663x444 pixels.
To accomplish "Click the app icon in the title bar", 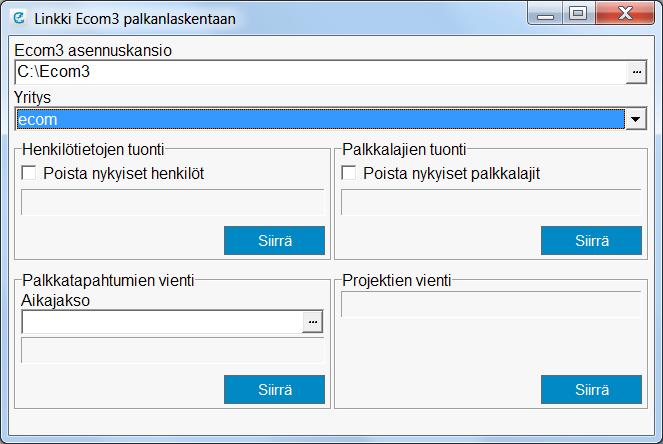I will [x=18, y=18].
